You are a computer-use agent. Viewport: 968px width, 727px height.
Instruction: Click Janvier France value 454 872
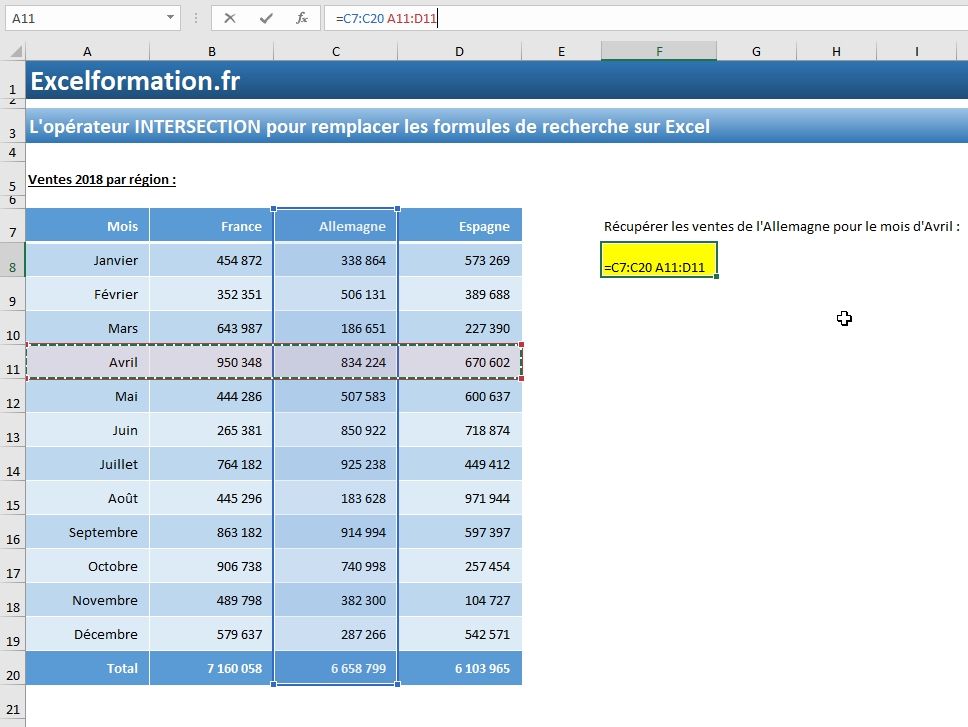(x=212, y=260)
